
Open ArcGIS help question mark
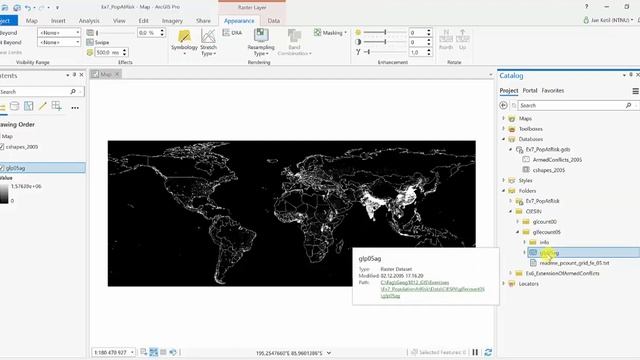click(586, 7)
